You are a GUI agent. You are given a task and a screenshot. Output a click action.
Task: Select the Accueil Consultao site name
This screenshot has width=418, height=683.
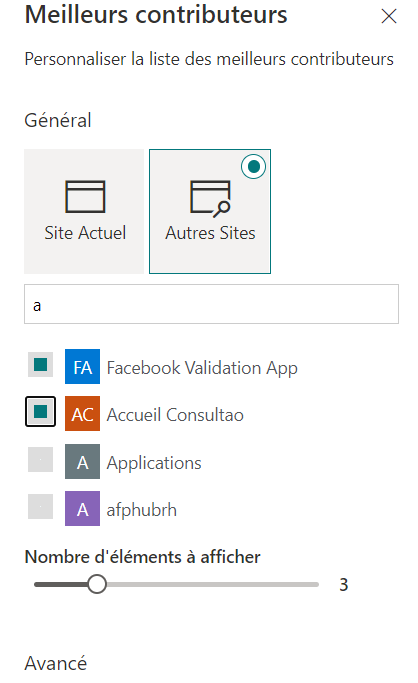click(x=175, y=415)
